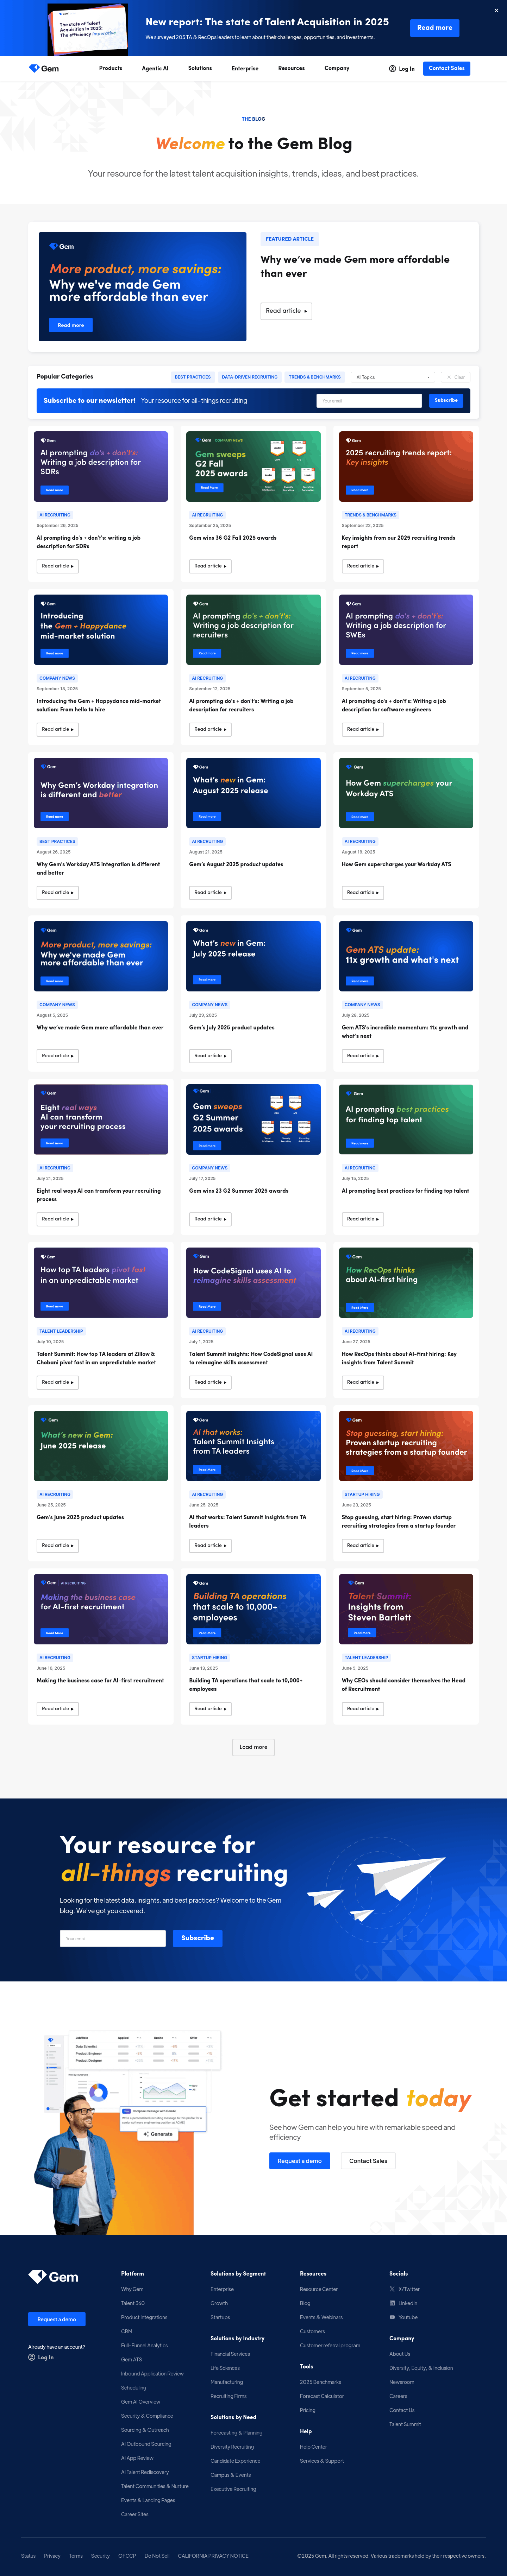Filter by Data-Driven Recruiting category
The height and width of the screenshot is (2576, 507).
(x=249, y=377)
